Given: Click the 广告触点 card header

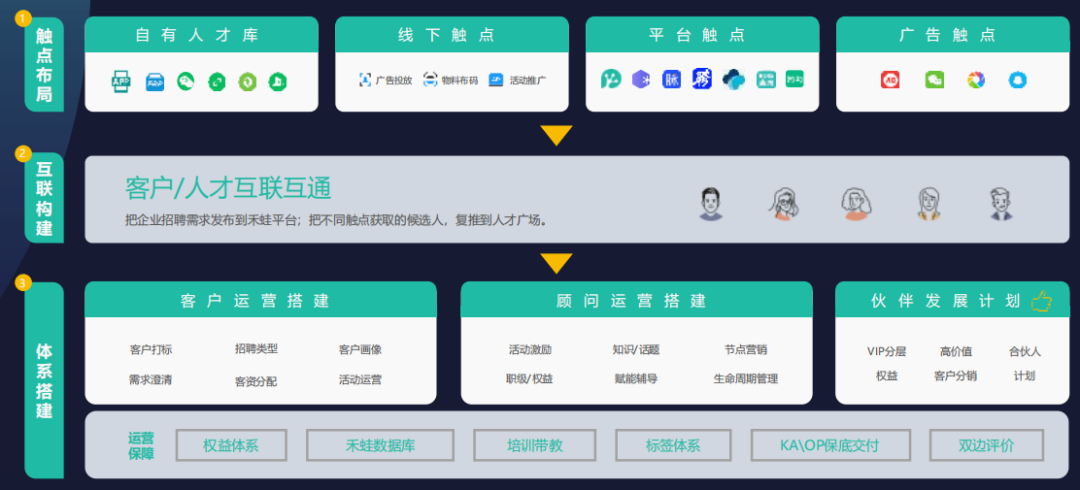Looking at the screenshot, I should (953, 34).
